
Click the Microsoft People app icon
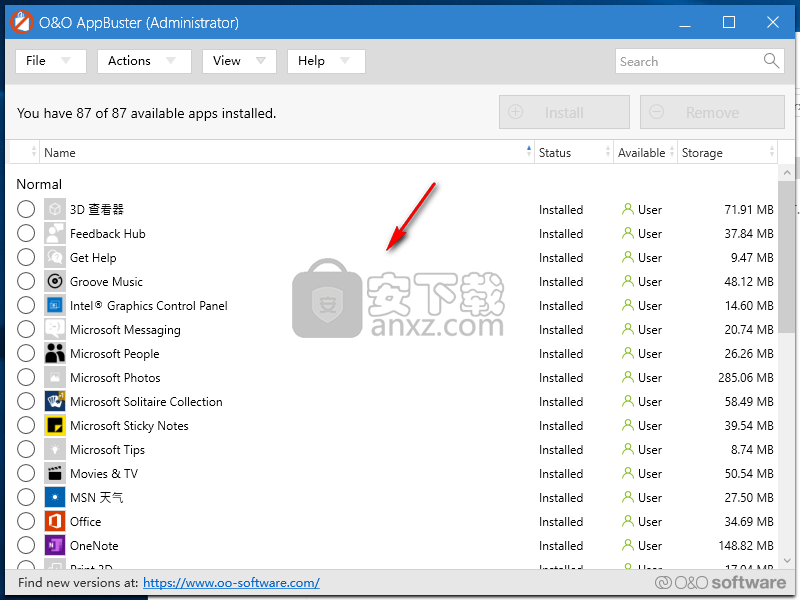pos(55,353)
